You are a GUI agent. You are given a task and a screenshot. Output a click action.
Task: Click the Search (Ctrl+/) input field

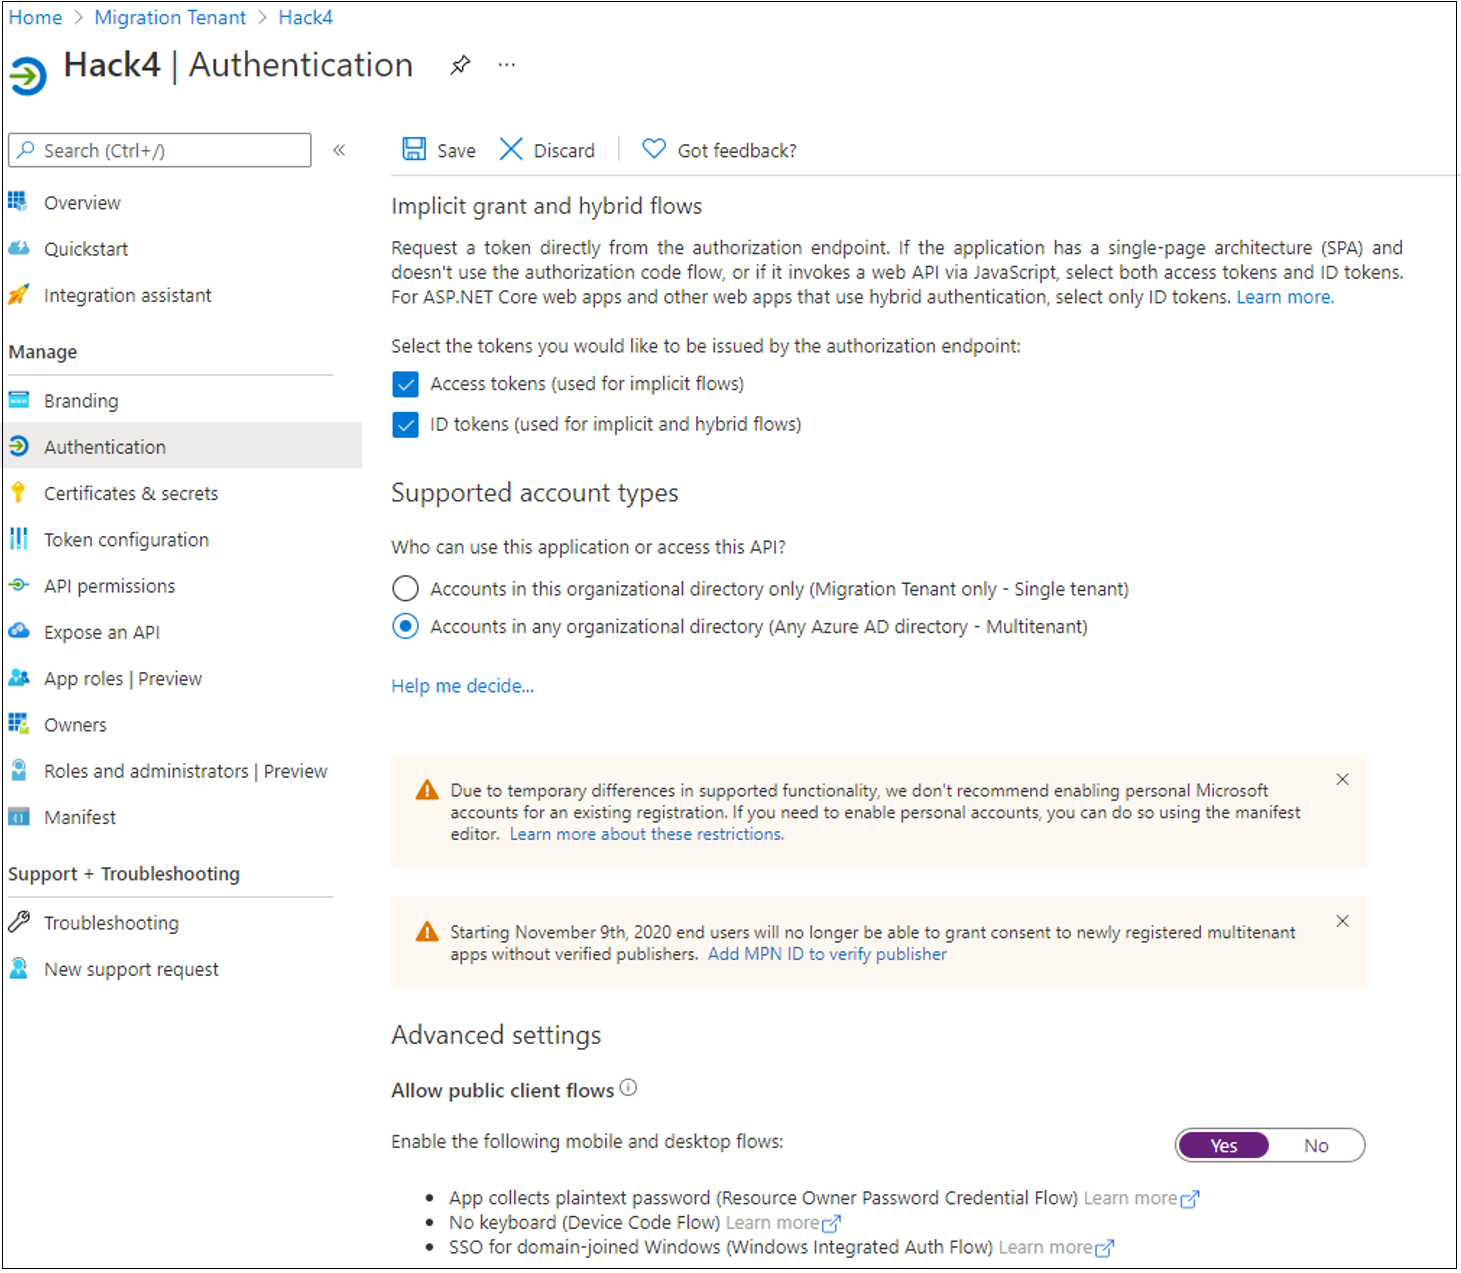(160, 150)
